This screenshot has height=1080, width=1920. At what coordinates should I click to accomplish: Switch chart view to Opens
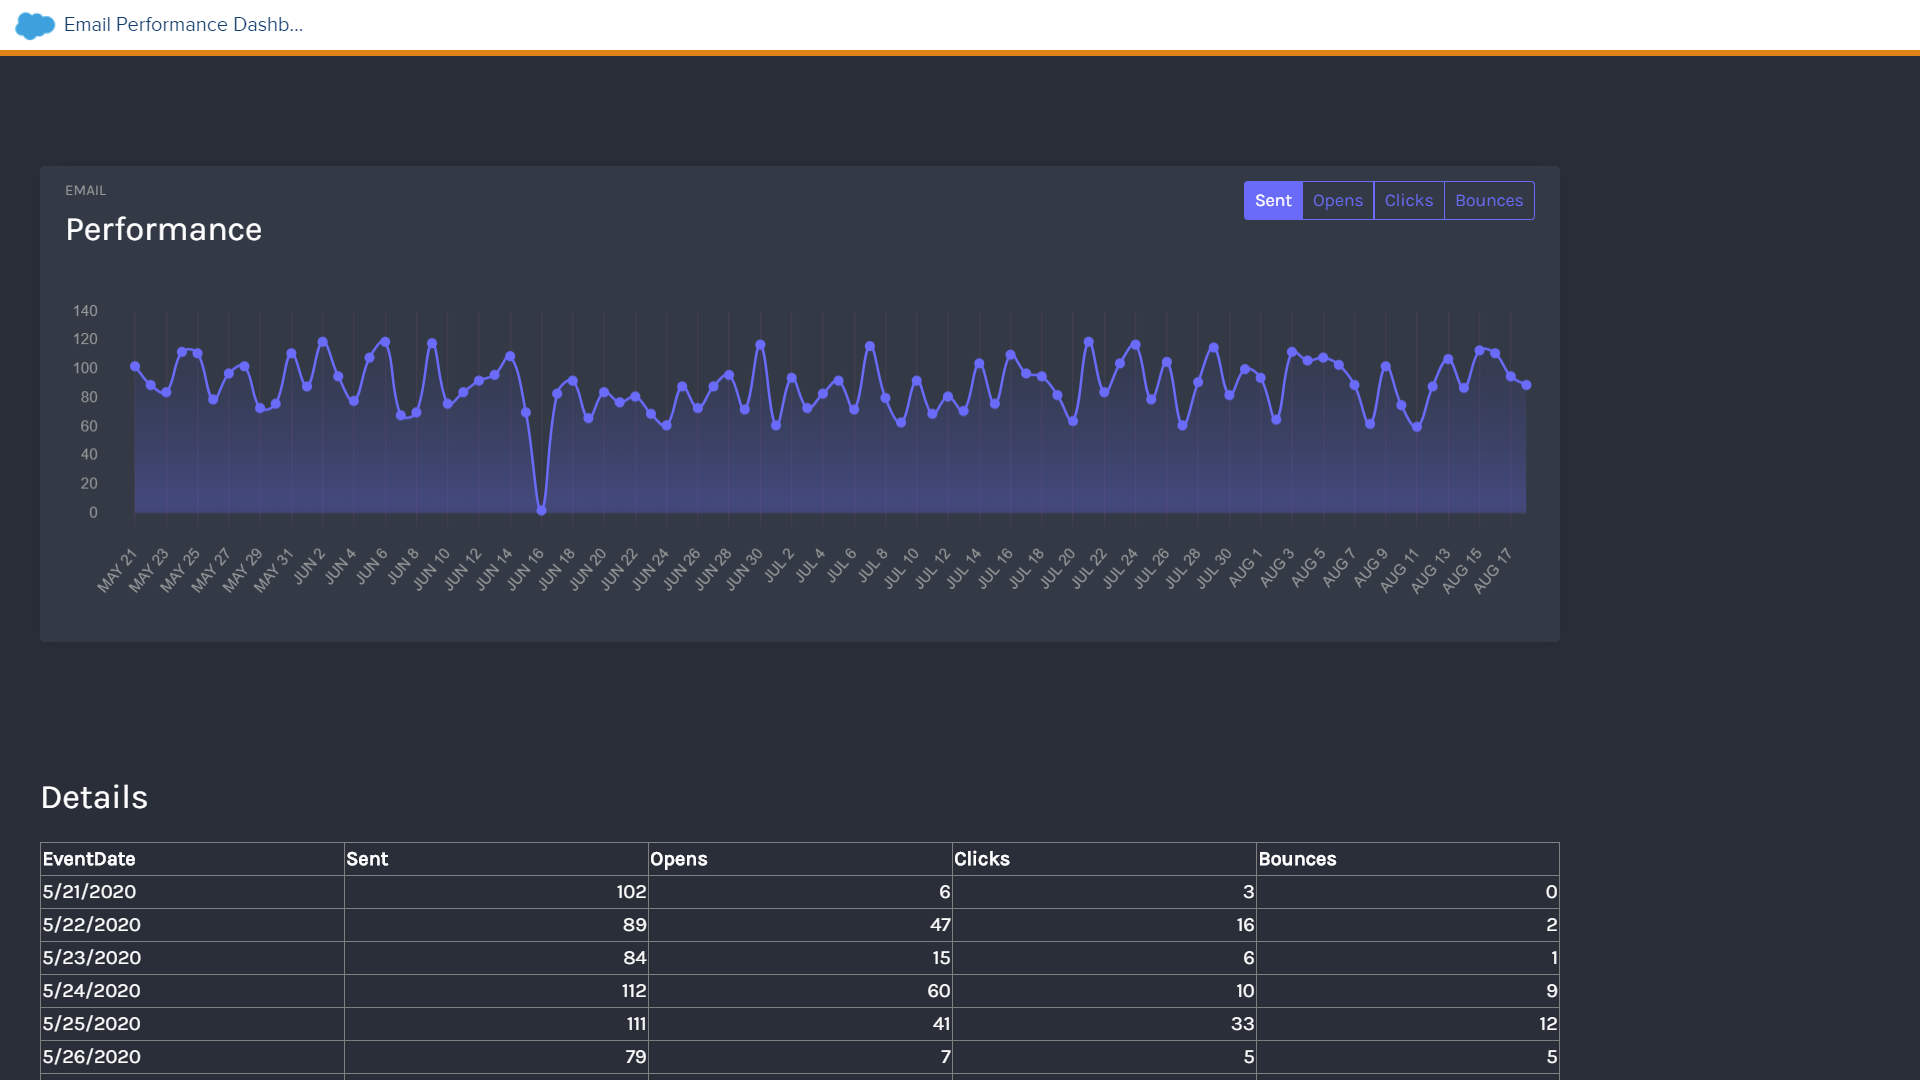1338,200
